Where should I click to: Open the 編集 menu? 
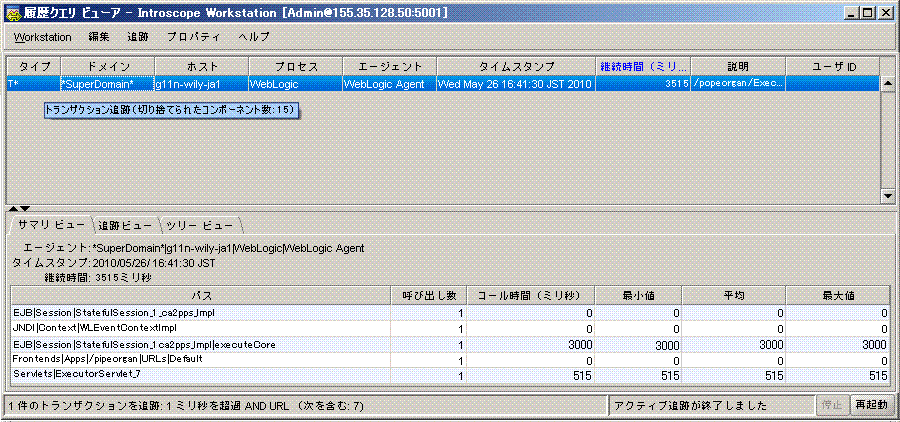point(99,37)
